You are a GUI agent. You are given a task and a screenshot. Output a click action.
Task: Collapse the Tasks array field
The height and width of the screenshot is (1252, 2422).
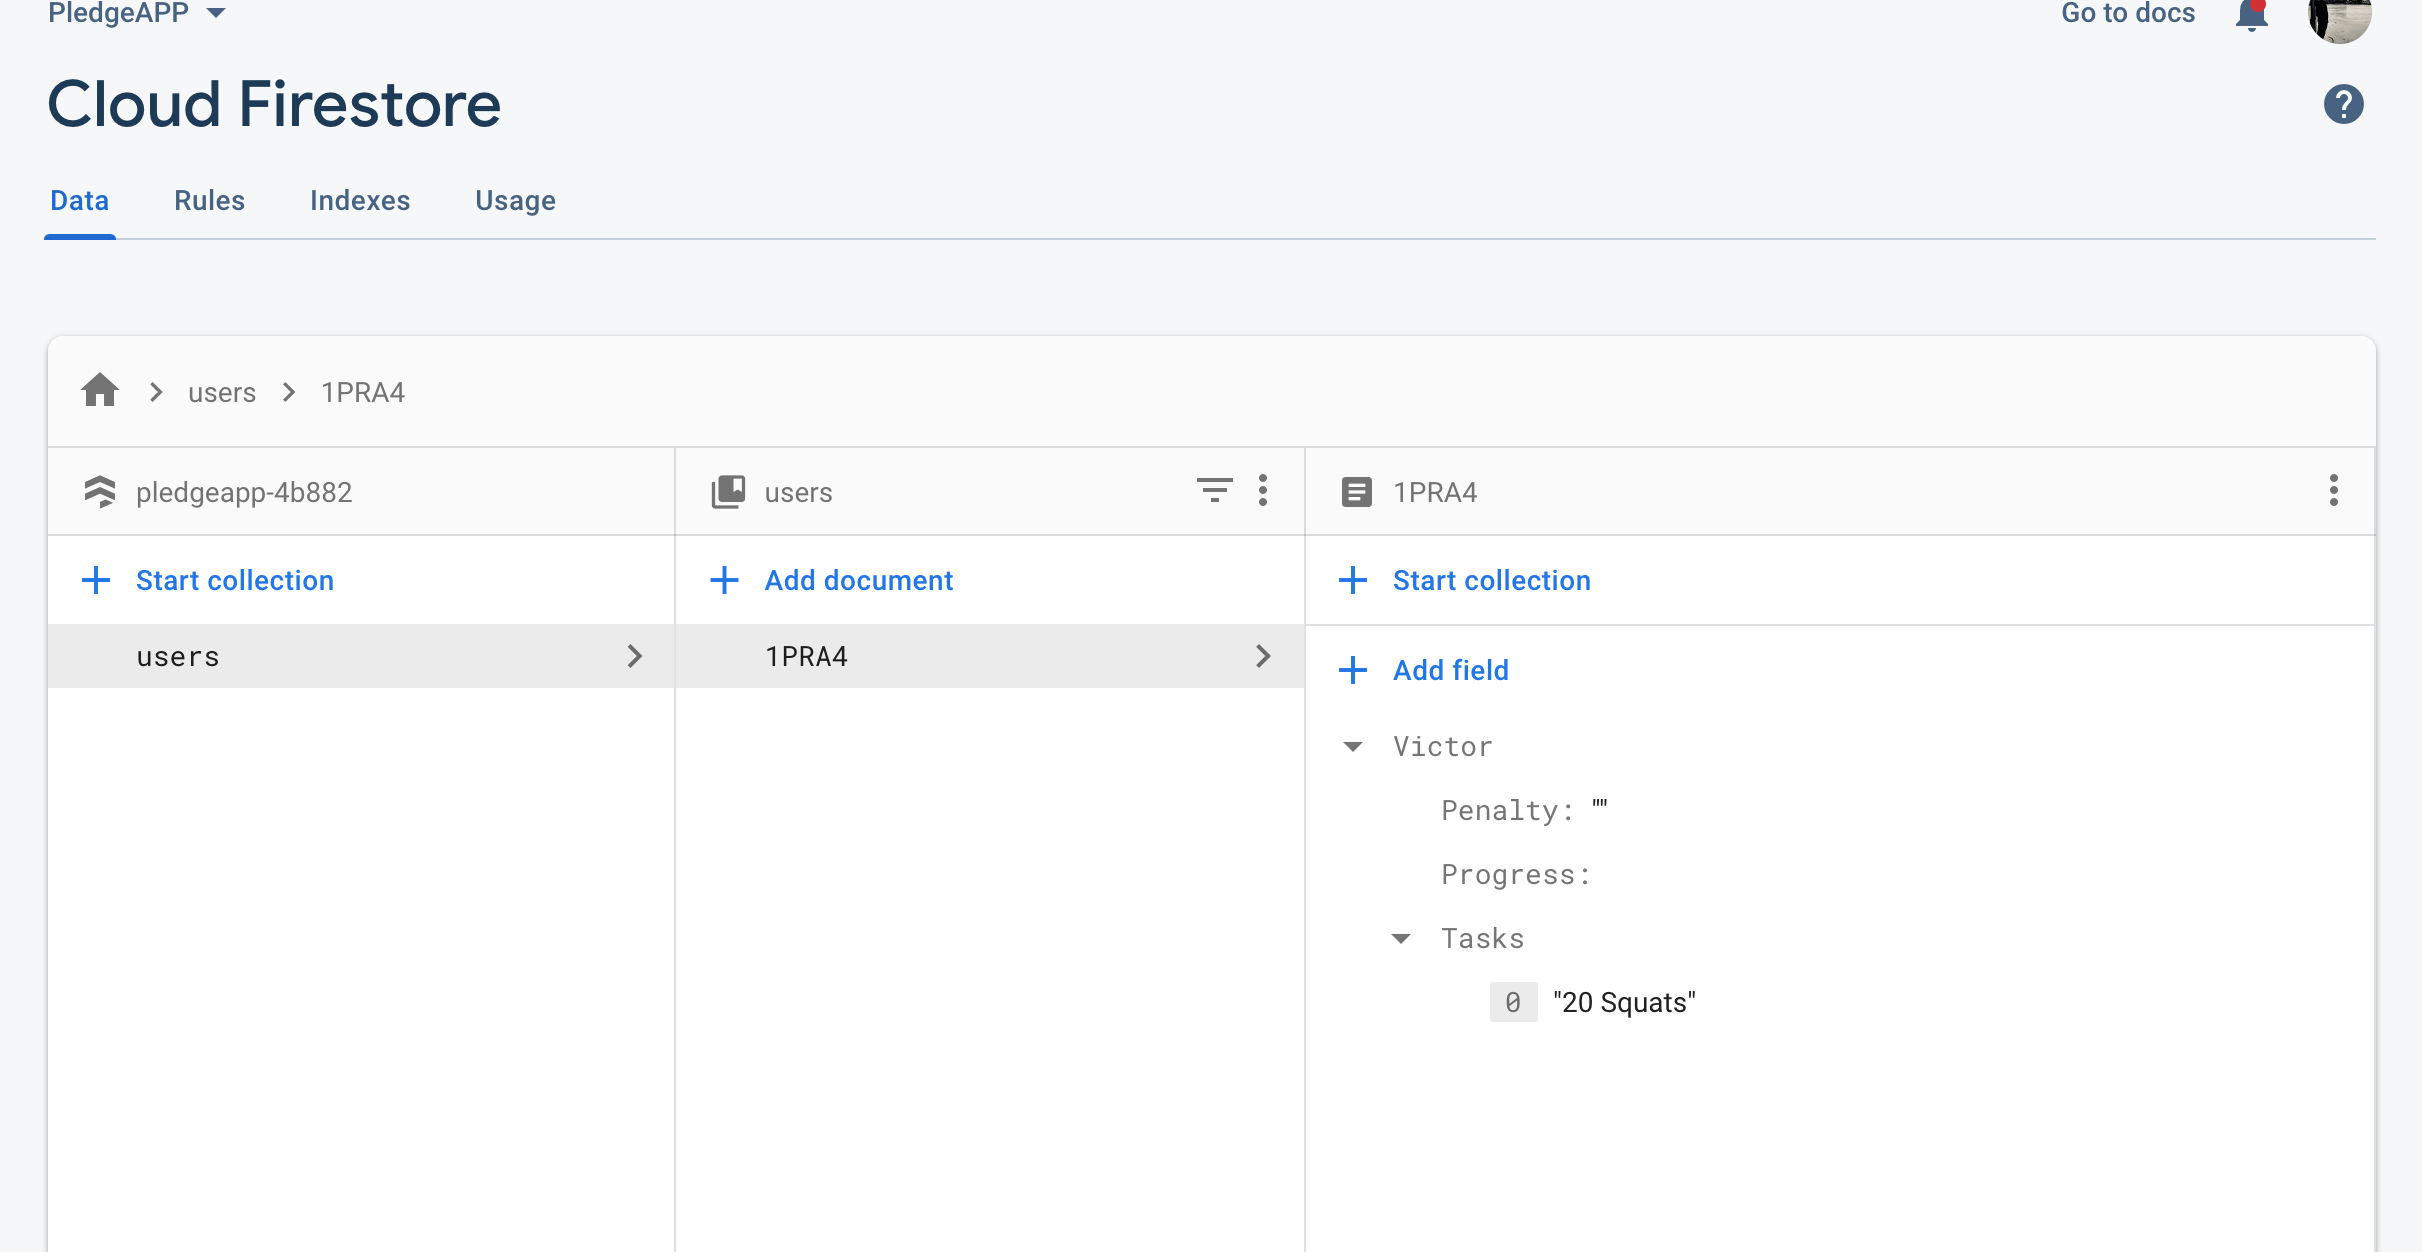coord(1401,938)
